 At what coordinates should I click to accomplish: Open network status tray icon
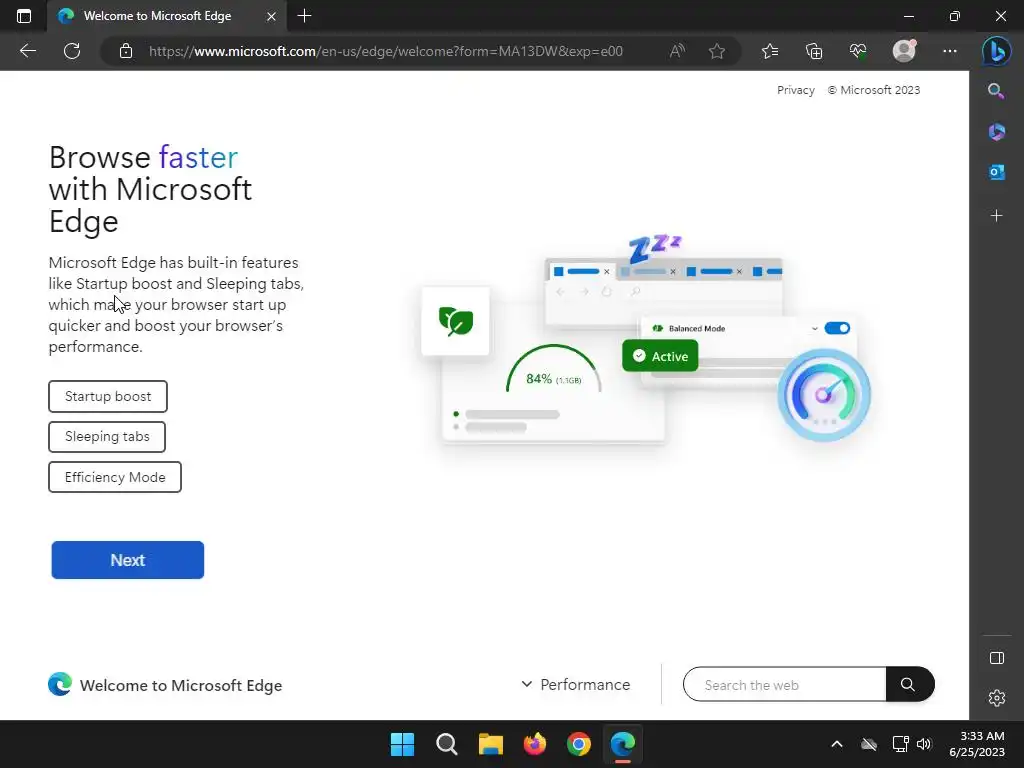click(x=901, y=744)
